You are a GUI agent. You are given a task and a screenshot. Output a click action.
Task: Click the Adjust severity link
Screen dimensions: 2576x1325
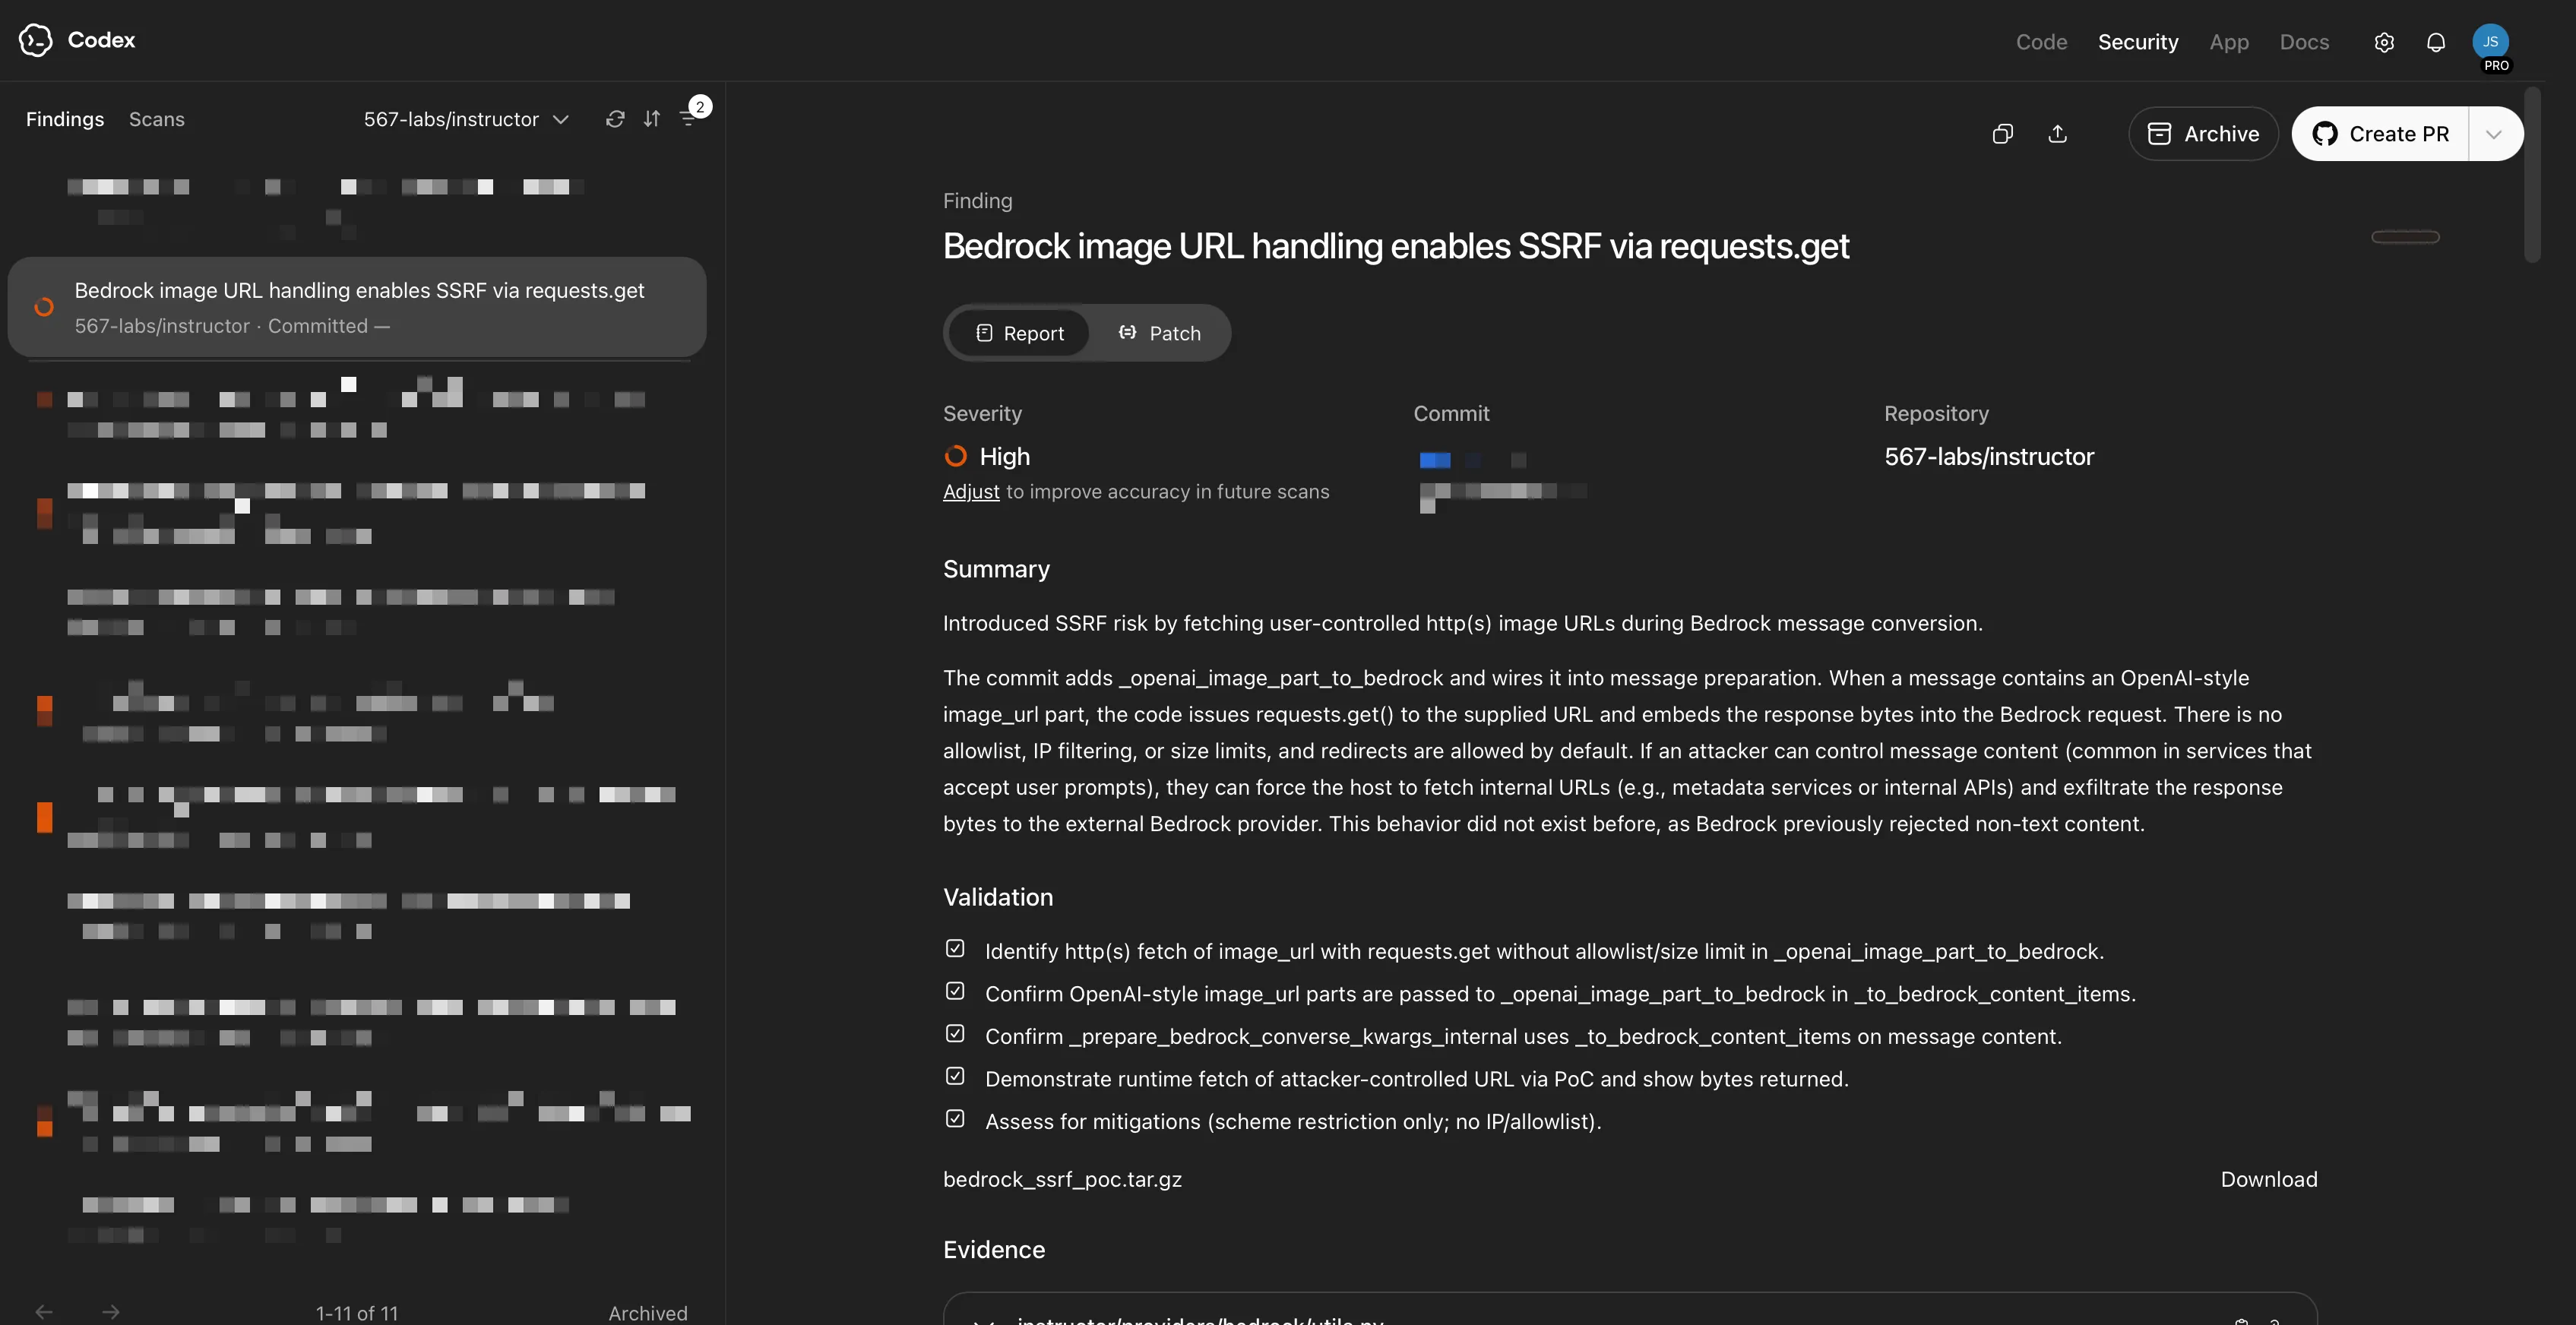pyautogui.click(x=971, y=492)
